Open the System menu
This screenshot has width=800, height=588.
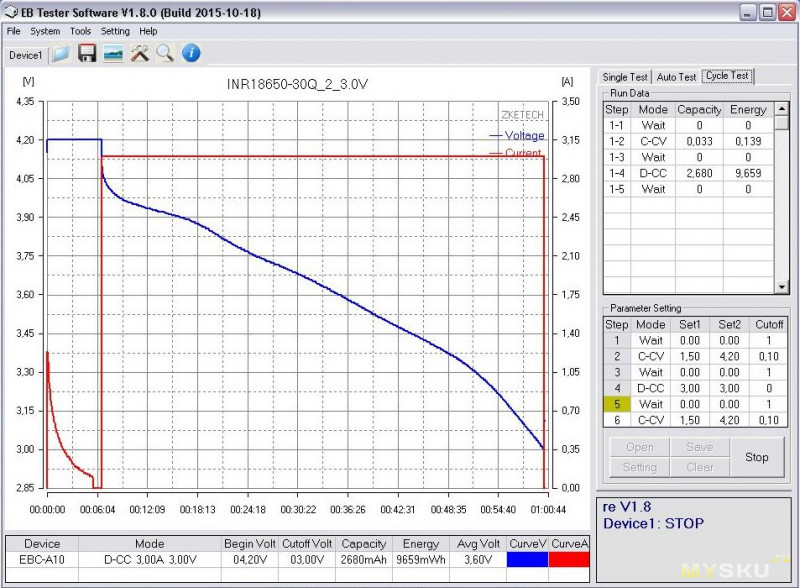[x=45, y=31]
